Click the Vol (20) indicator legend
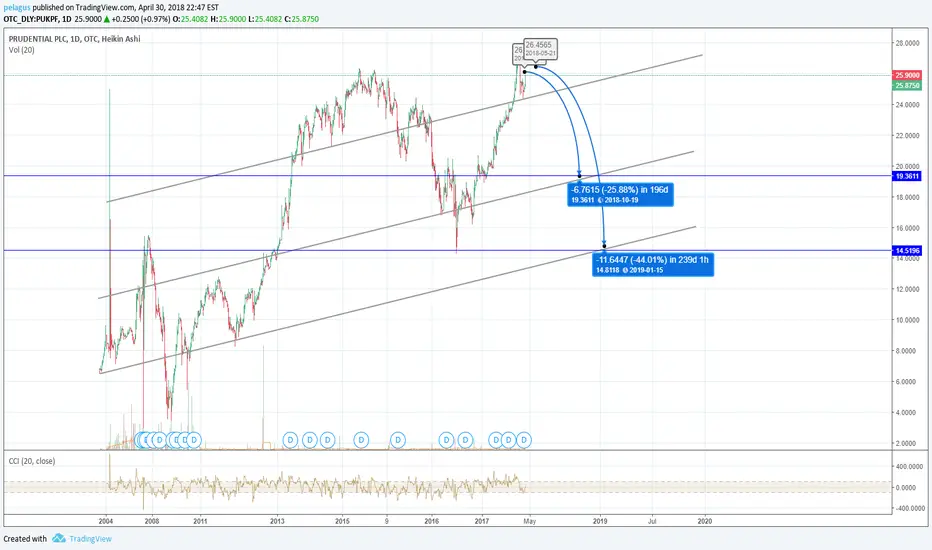 pos(21,50)
